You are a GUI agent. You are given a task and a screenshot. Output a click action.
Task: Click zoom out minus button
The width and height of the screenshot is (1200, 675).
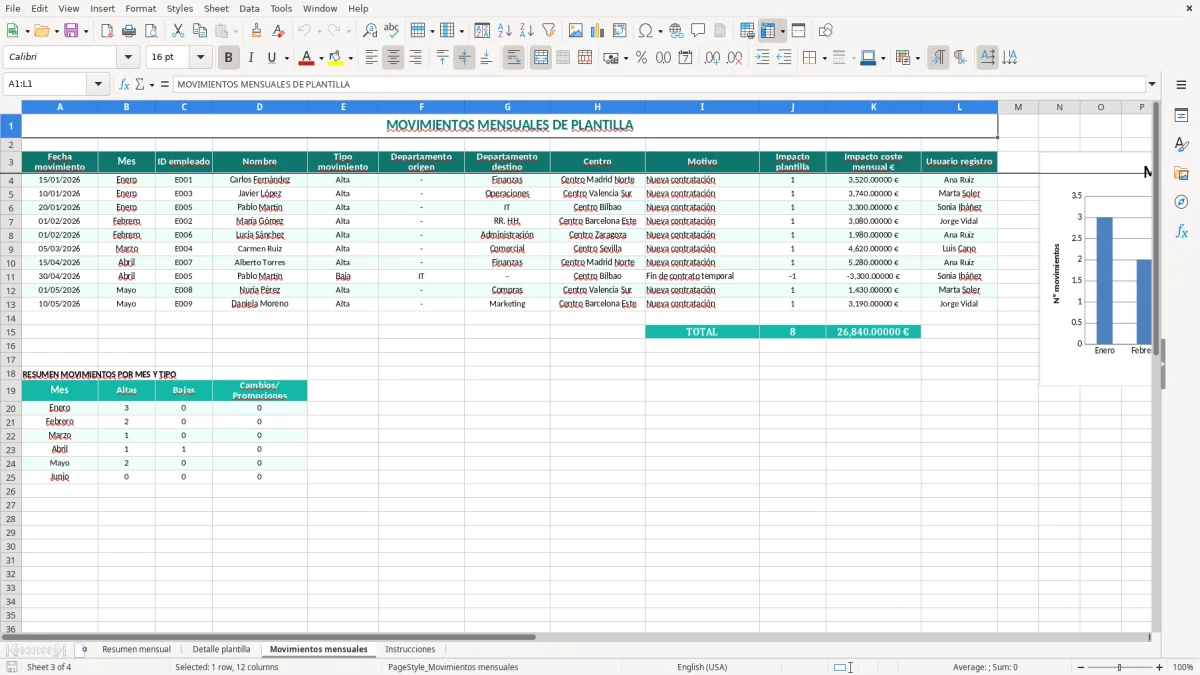1079,667
